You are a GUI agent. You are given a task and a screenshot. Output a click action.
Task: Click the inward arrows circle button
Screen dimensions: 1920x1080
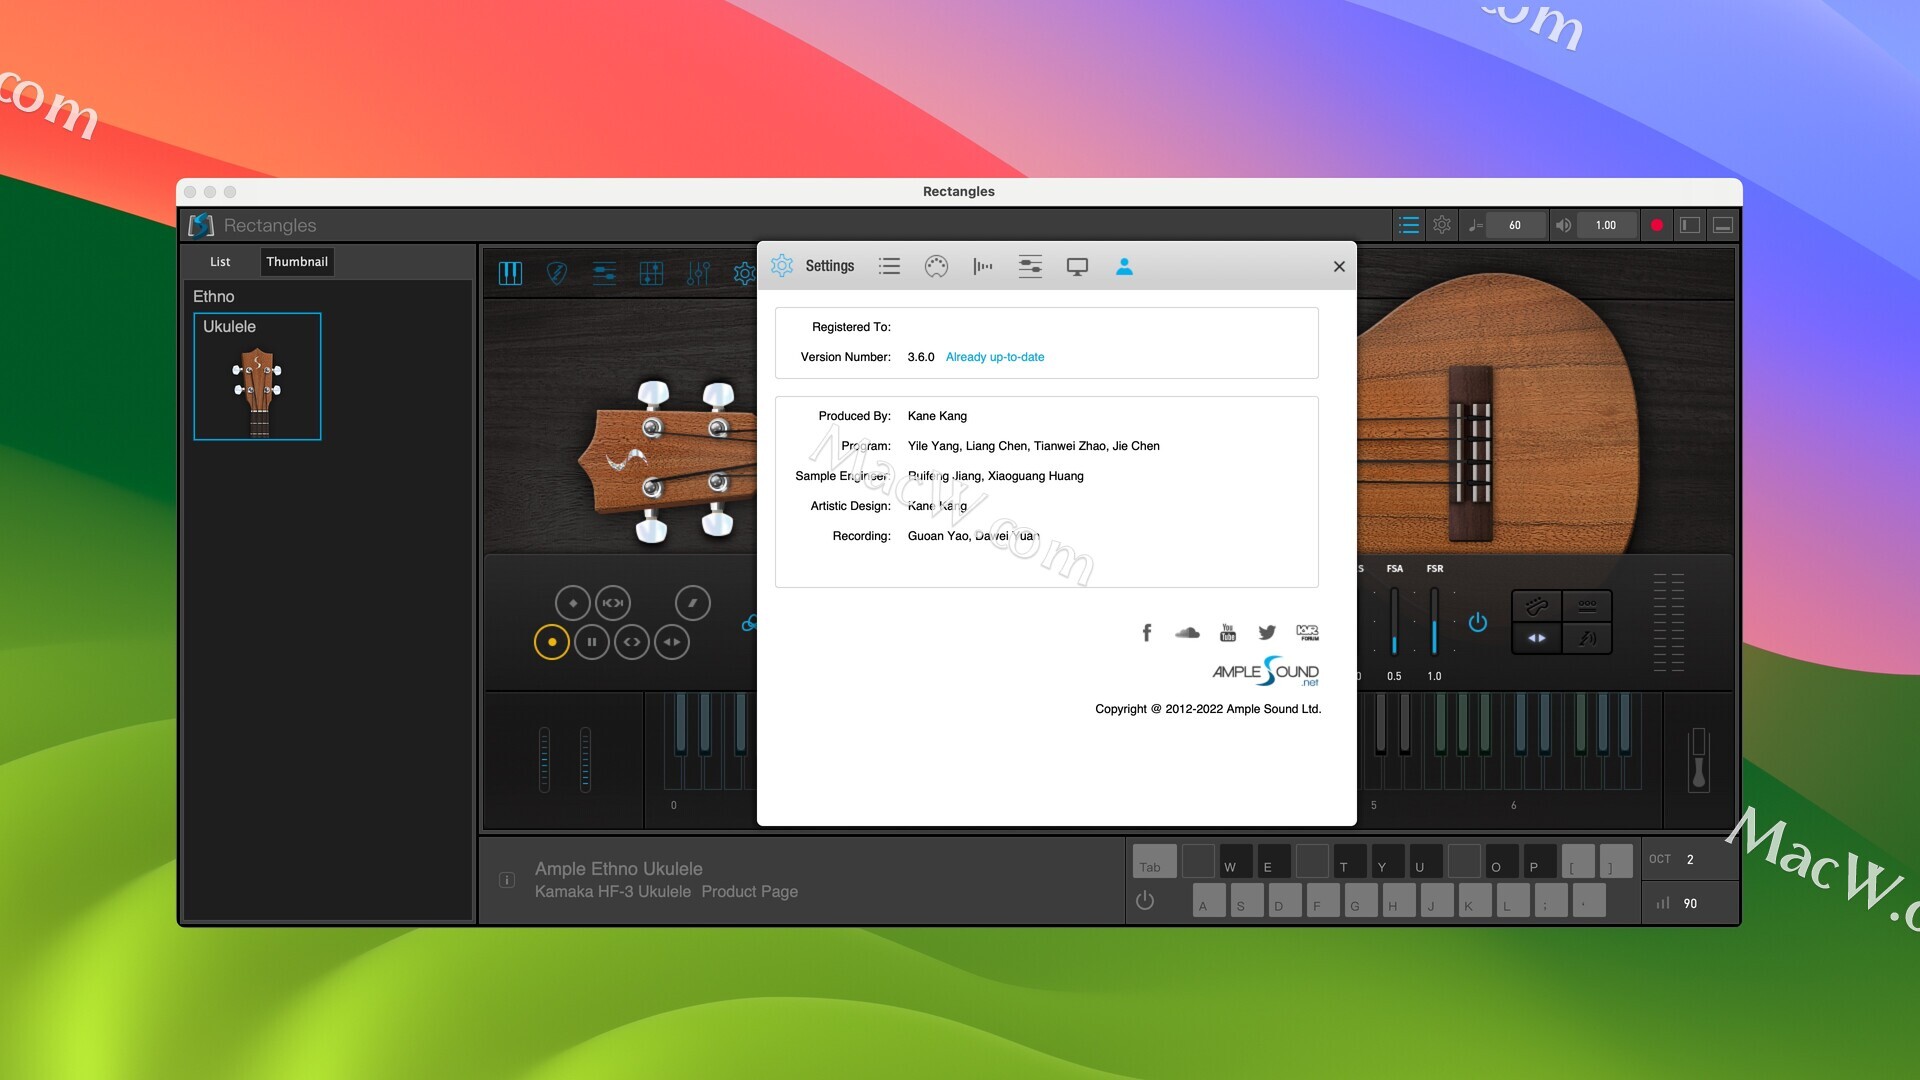tap(613, 603)
